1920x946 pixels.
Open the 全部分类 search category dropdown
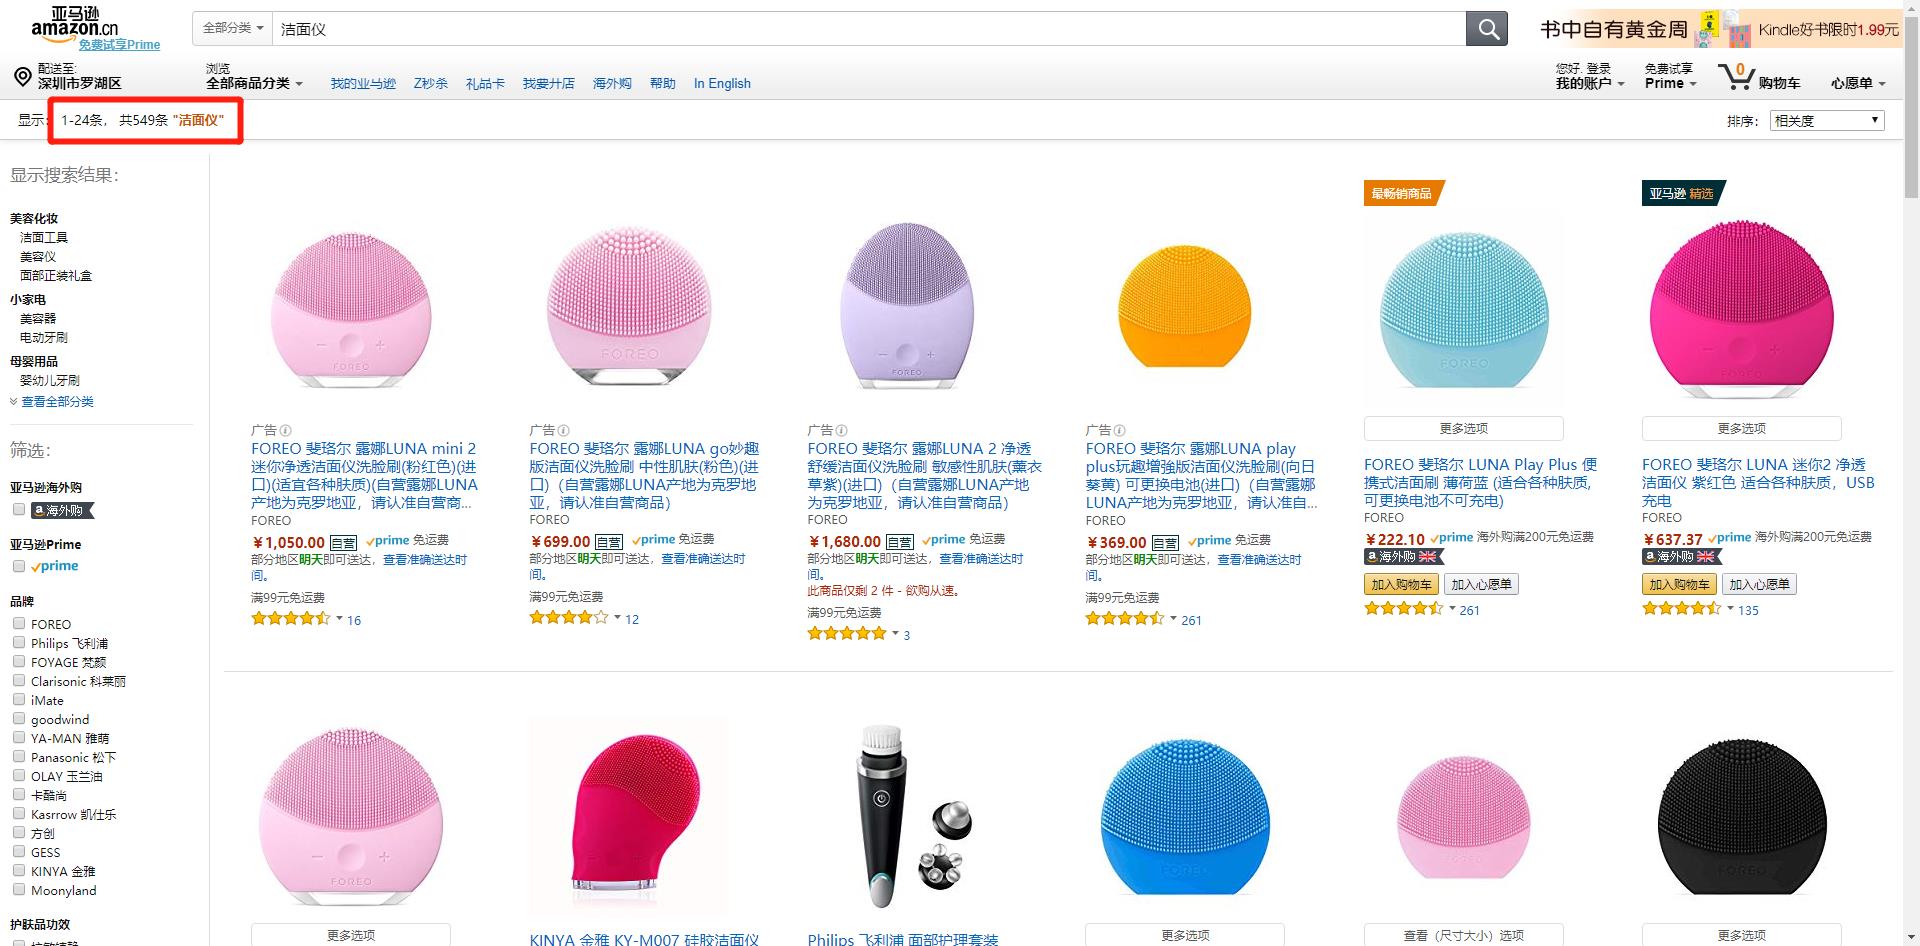click(x=233, y=29)
